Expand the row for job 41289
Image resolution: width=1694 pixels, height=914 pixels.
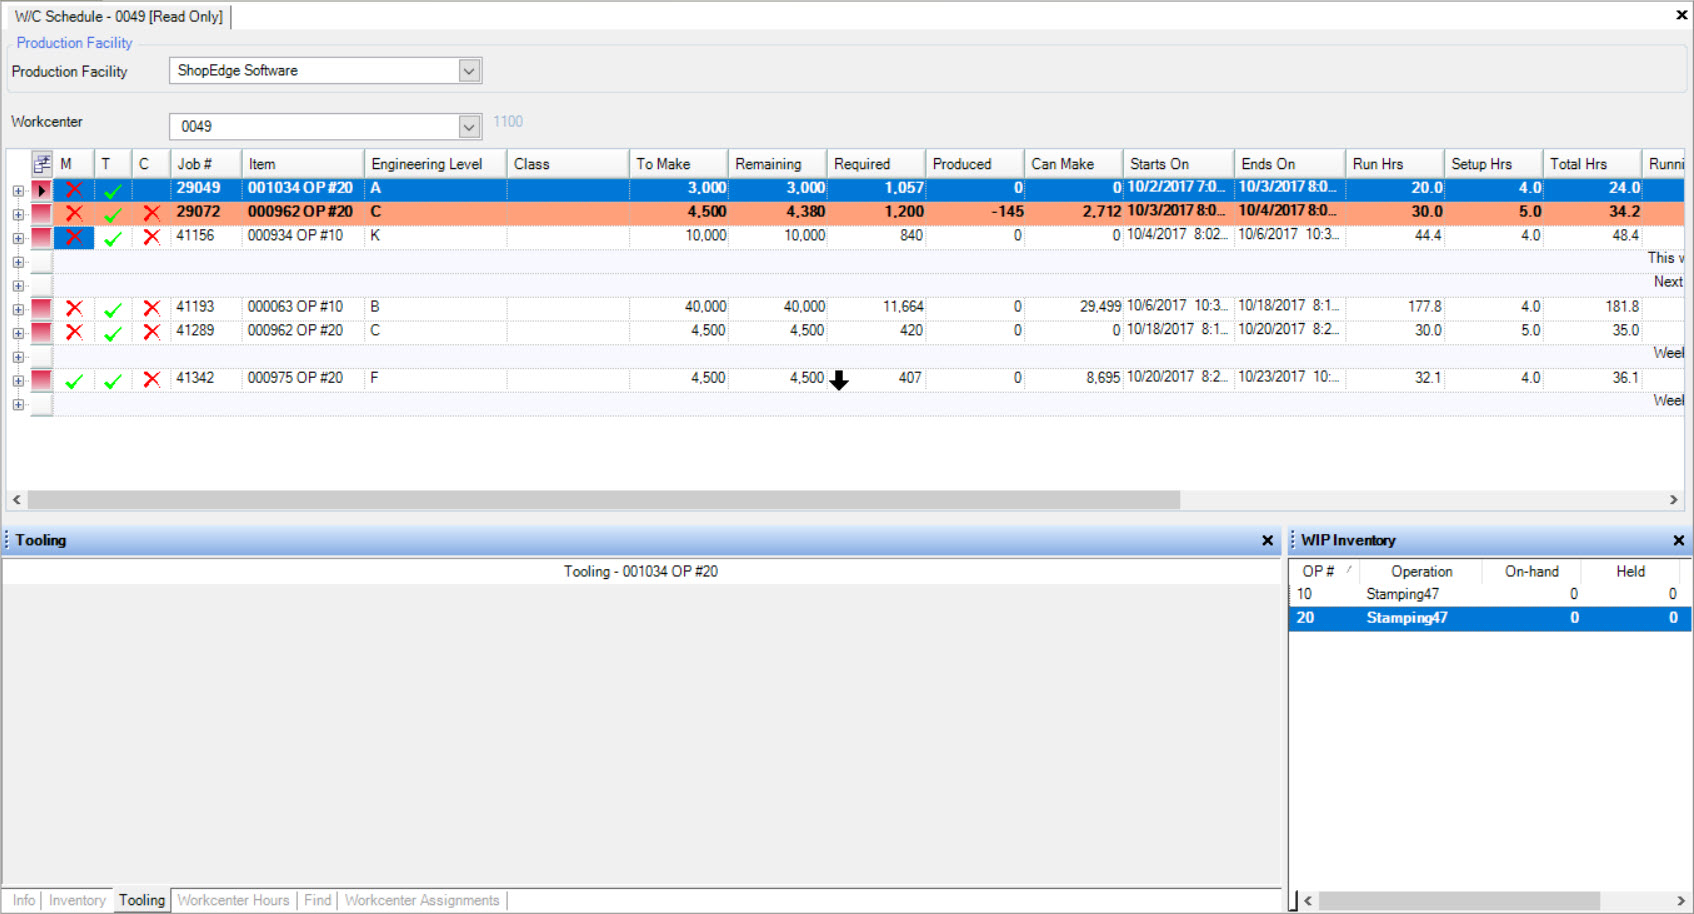pyautogui.click(x=18, y=333)
